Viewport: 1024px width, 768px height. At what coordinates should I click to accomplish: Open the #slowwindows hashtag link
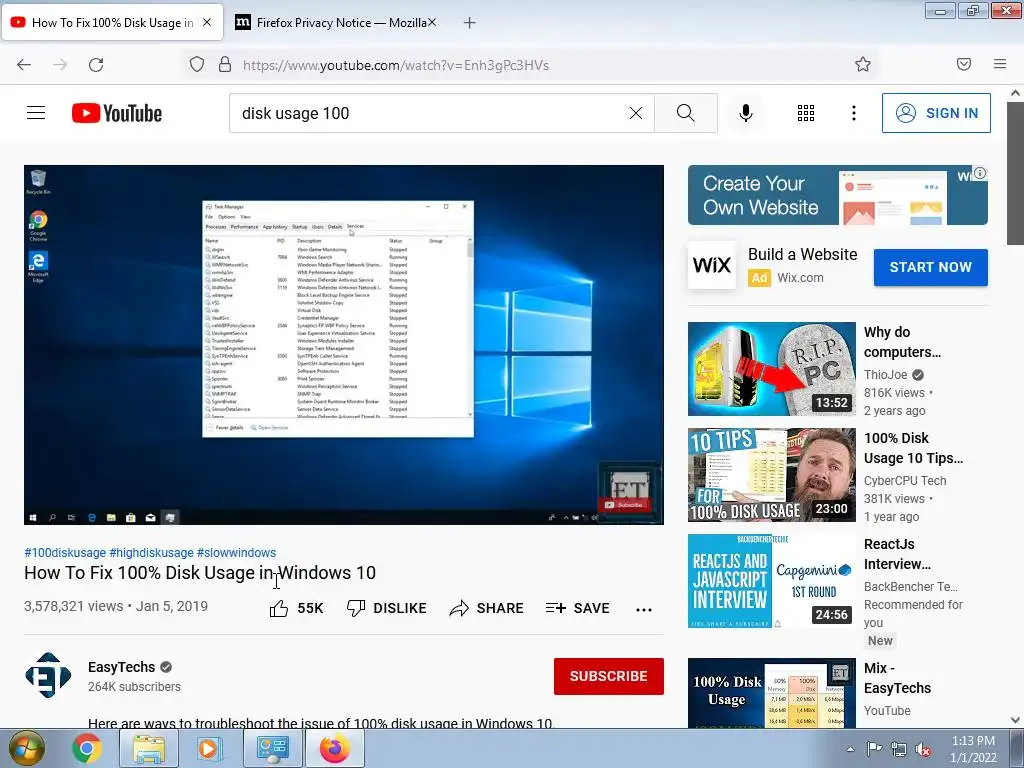[236, 552]
